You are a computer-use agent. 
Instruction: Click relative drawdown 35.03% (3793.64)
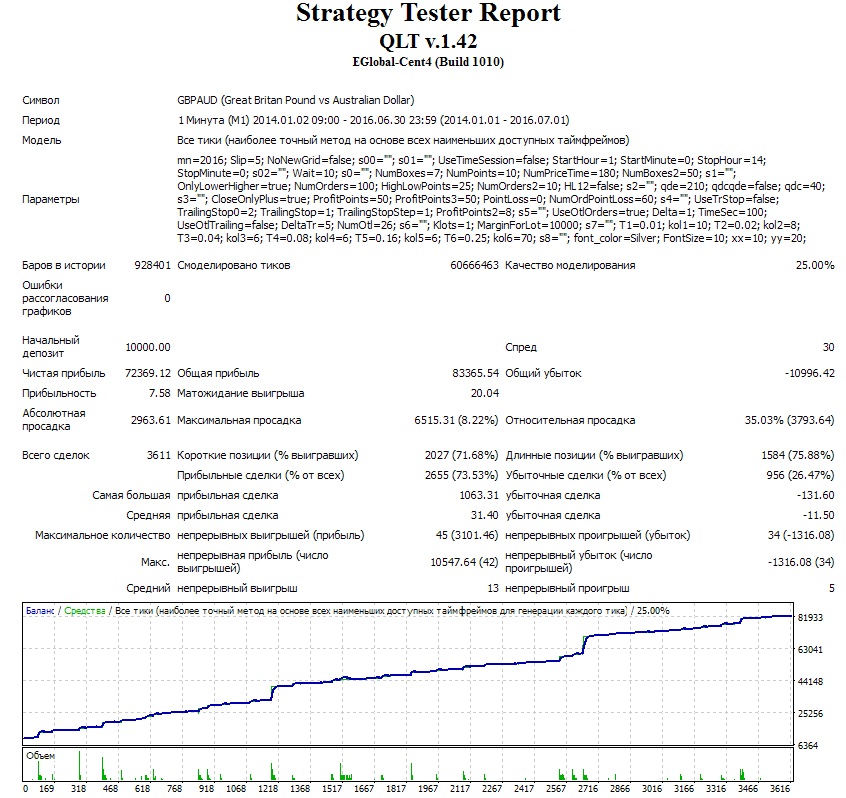coord(789,420)
